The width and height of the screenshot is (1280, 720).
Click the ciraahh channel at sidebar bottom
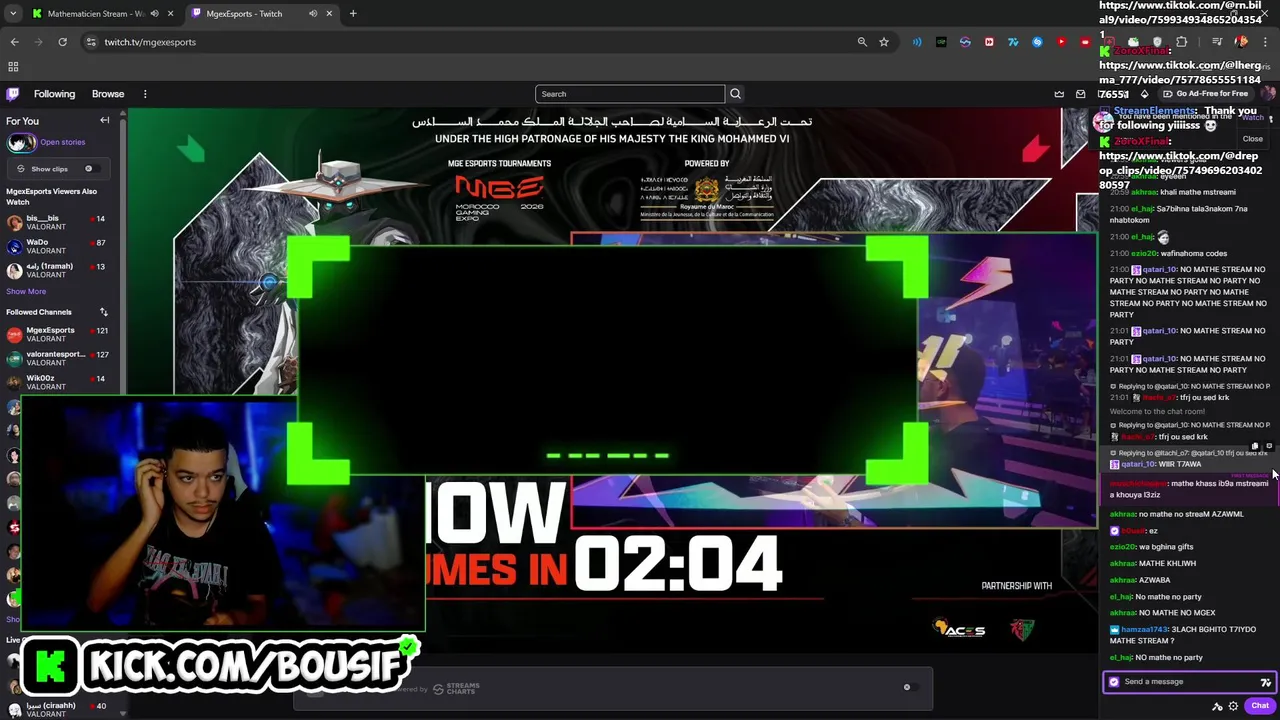[60, 710]
